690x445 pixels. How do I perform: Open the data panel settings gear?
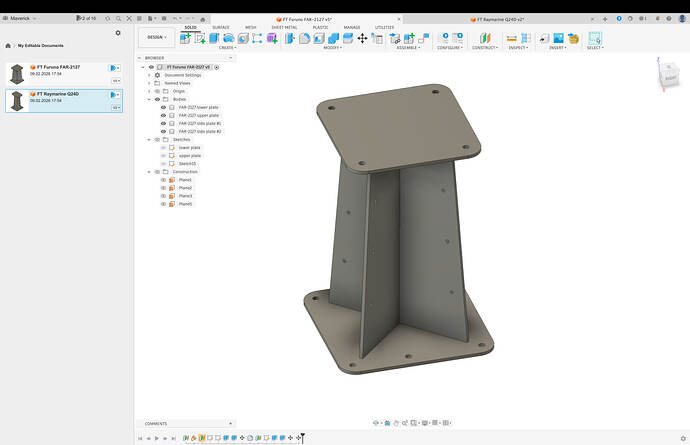point(118,33)
